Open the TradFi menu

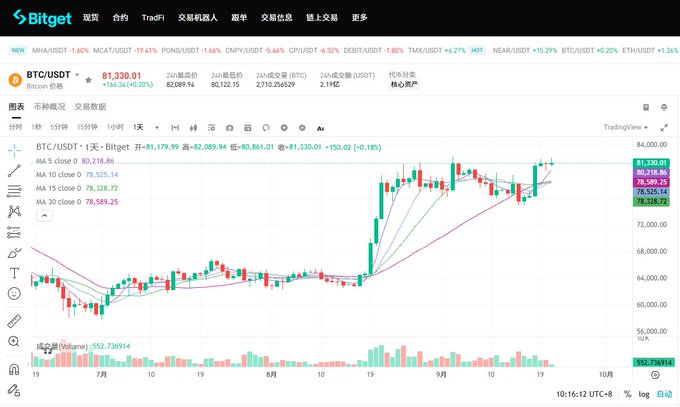[153, 18]
